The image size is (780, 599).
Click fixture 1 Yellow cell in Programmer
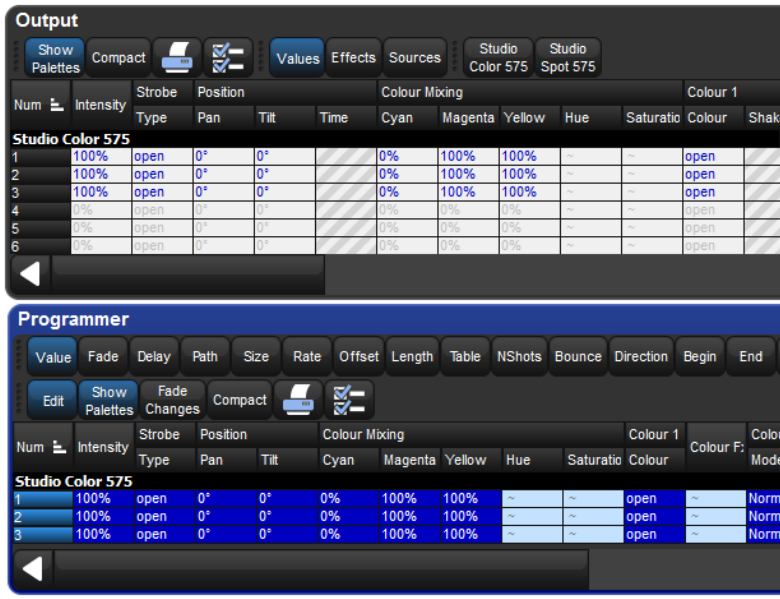pos(471,499)
